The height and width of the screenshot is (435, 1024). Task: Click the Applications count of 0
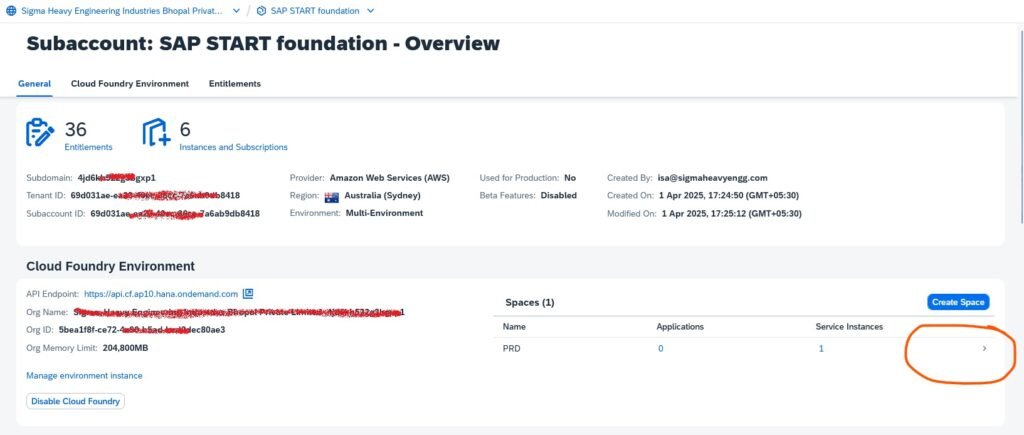(x=660, y=348)
